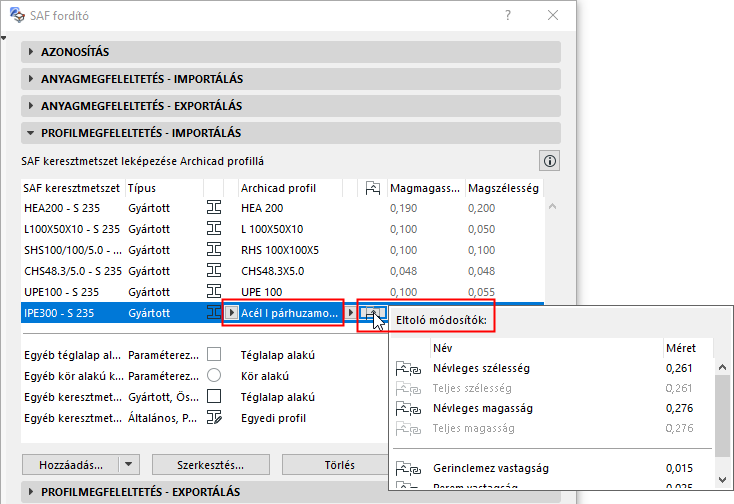Click the offset modifiers icon in the IPE300 row
The height and width of the screenshot is (504, 734).
pos(373,312)
